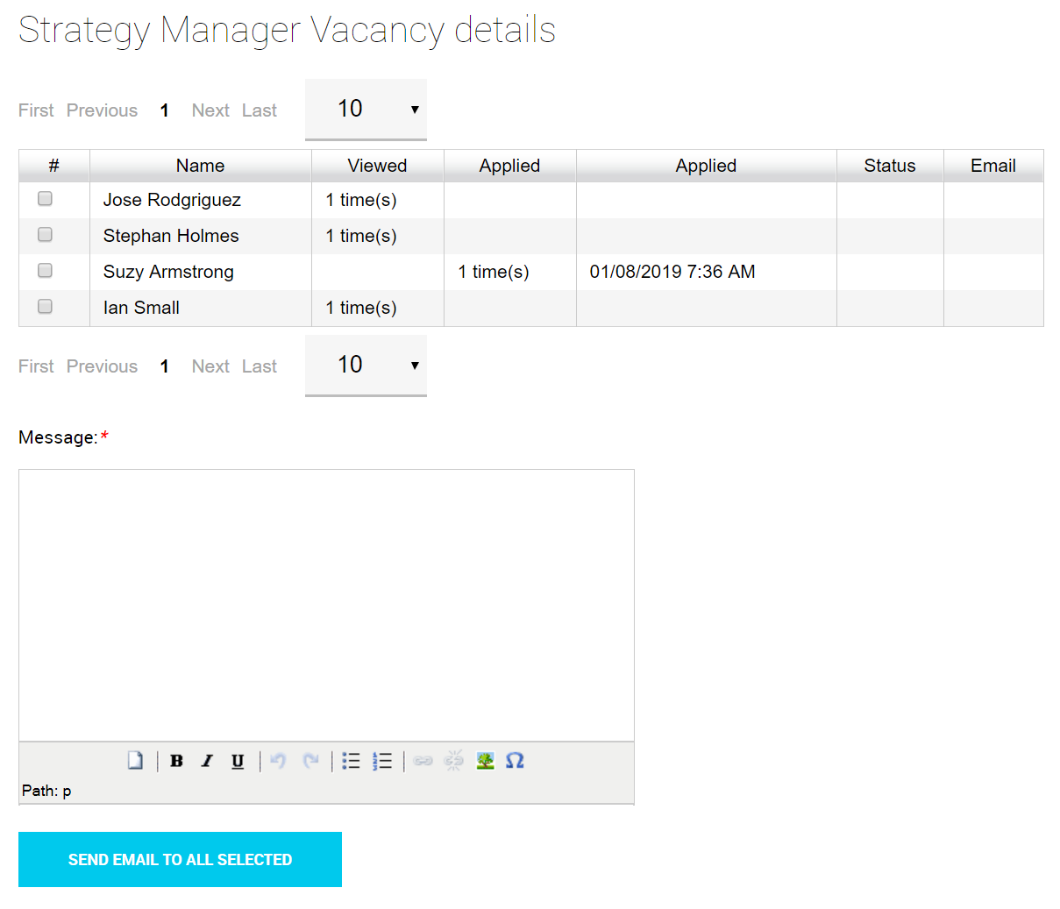Click the New document icon in editor toolbar
Viewport: 1060px width, 909px height.
click(x=135, y=760)
